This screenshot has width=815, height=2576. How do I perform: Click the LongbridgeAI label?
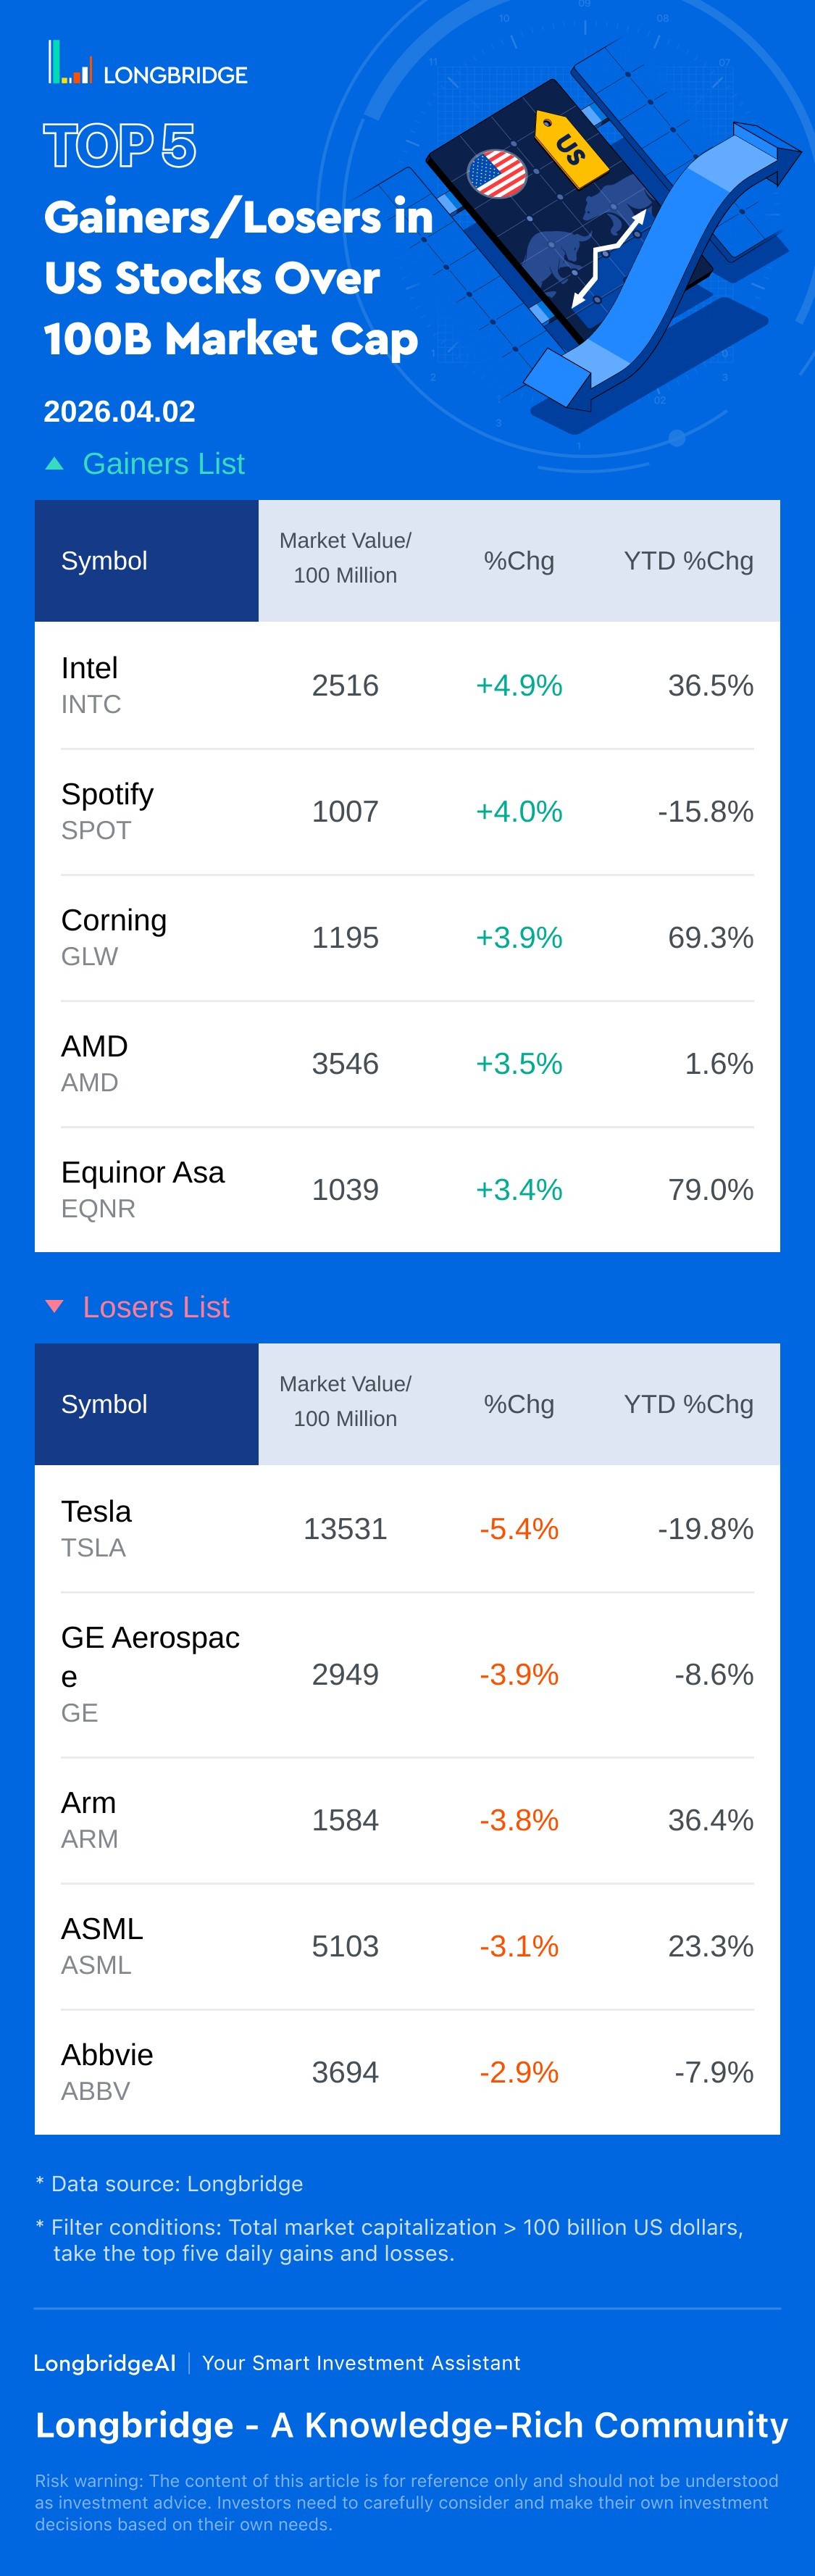104,2362
